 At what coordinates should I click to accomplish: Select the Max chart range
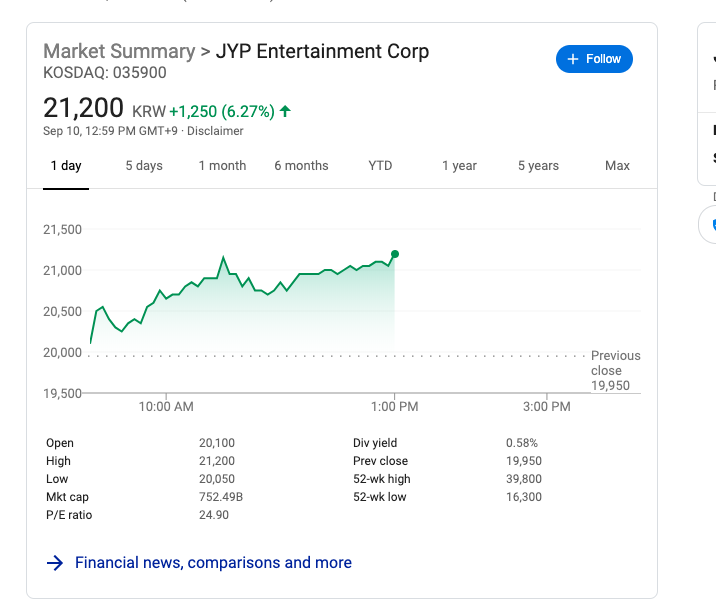coord(617,165)
